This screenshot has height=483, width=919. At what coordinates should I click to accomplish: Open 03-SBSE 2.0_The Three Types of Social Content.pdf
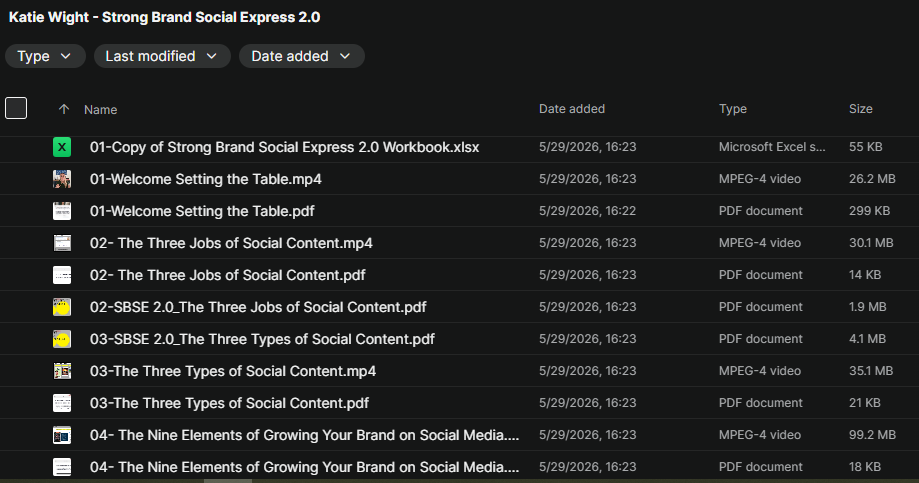click(262, 339)
